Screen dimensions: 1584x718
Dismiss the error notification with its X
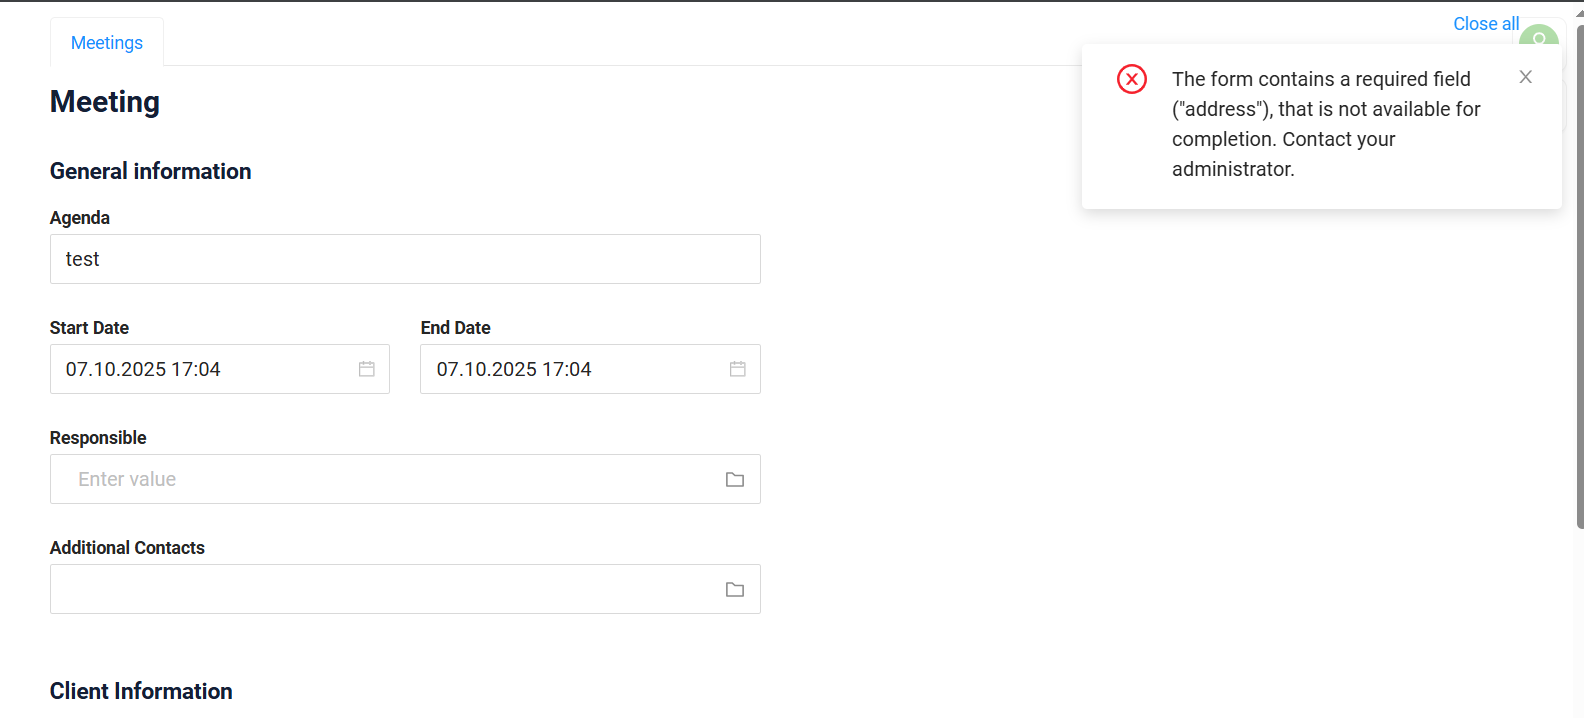(x=1525, y=77)
